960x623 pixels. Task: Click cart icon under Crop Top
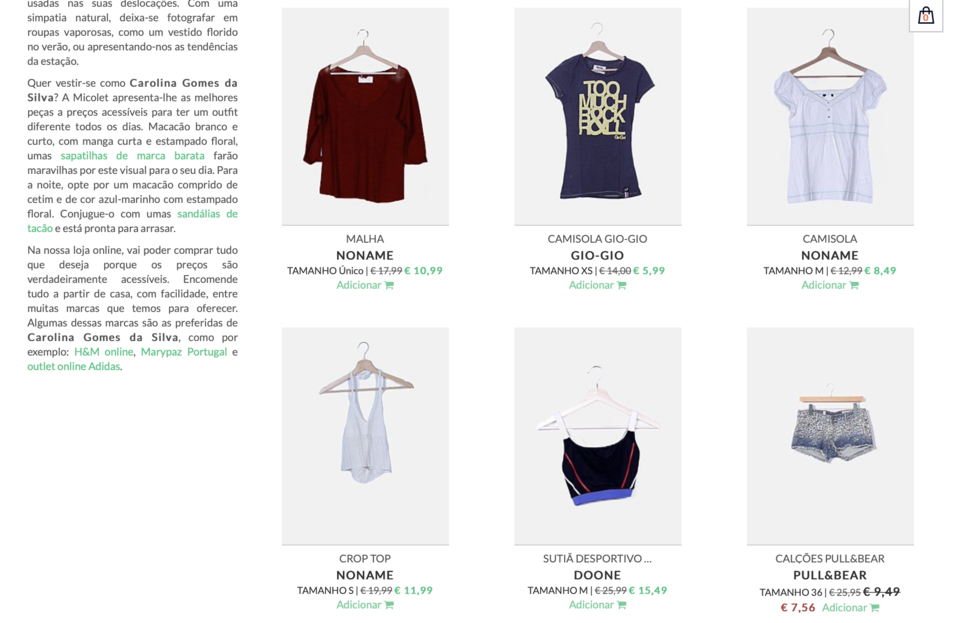coord(389,605)
